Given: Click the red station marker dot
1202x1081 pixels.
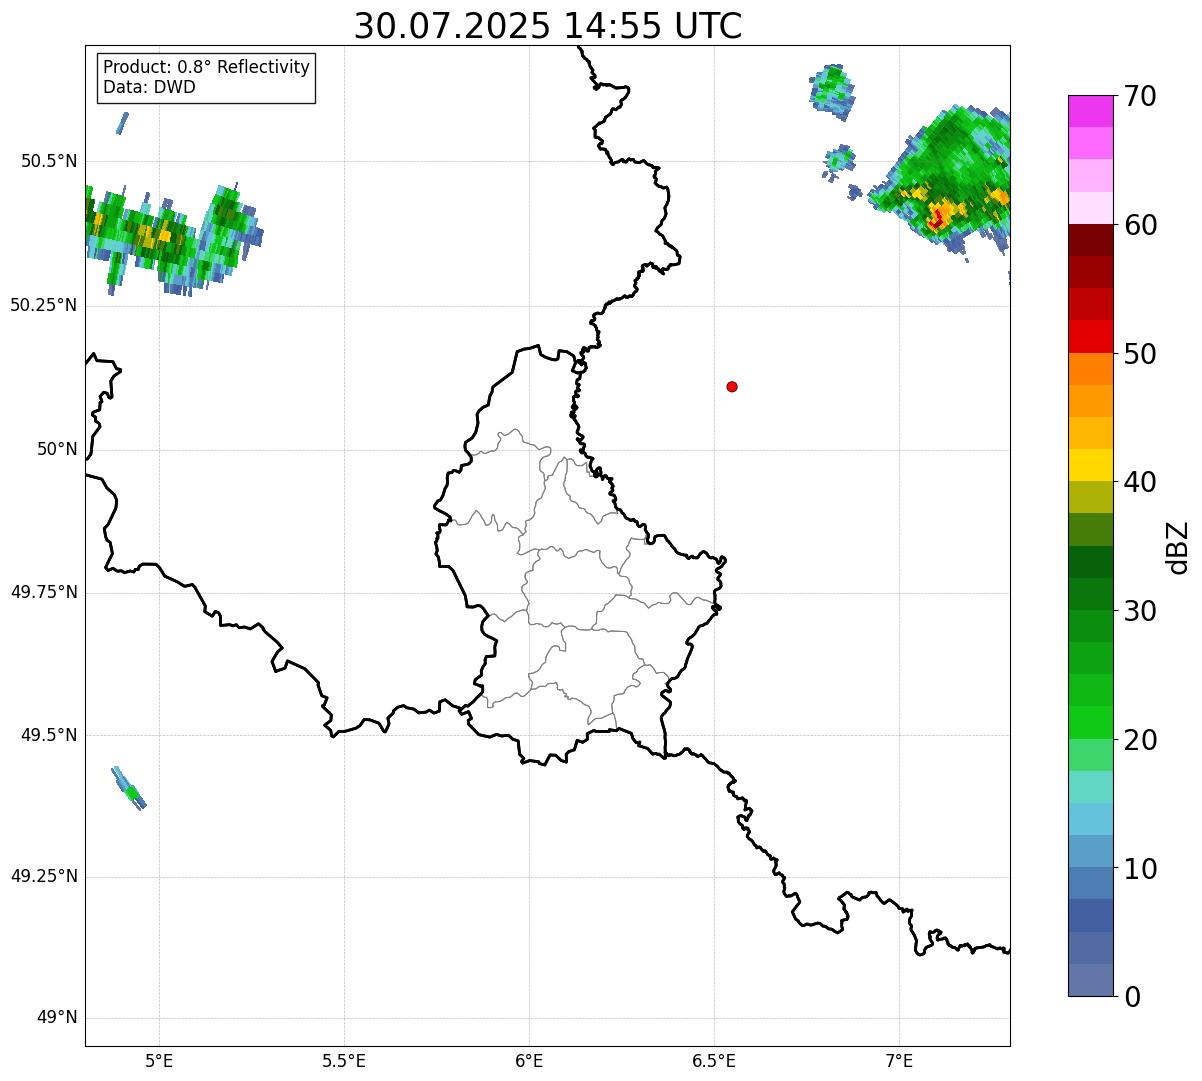Looking at the screenshot, I should click(x=732, y=386).
